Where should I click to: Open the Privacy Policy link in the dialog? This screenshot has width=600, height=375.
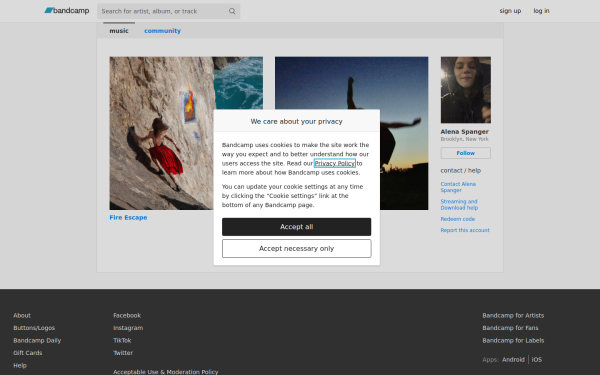pos(334,163)
